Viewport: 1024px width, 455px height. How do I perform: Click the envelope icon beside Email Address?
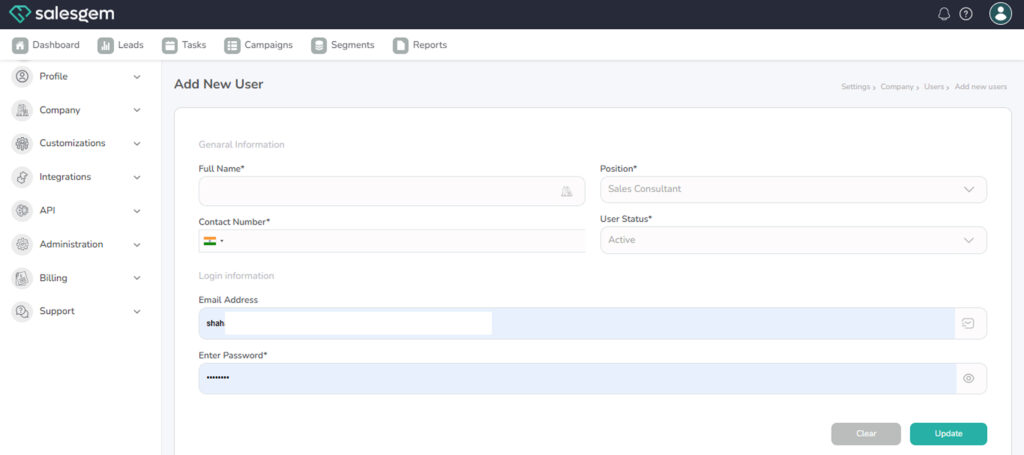(968, 323)
